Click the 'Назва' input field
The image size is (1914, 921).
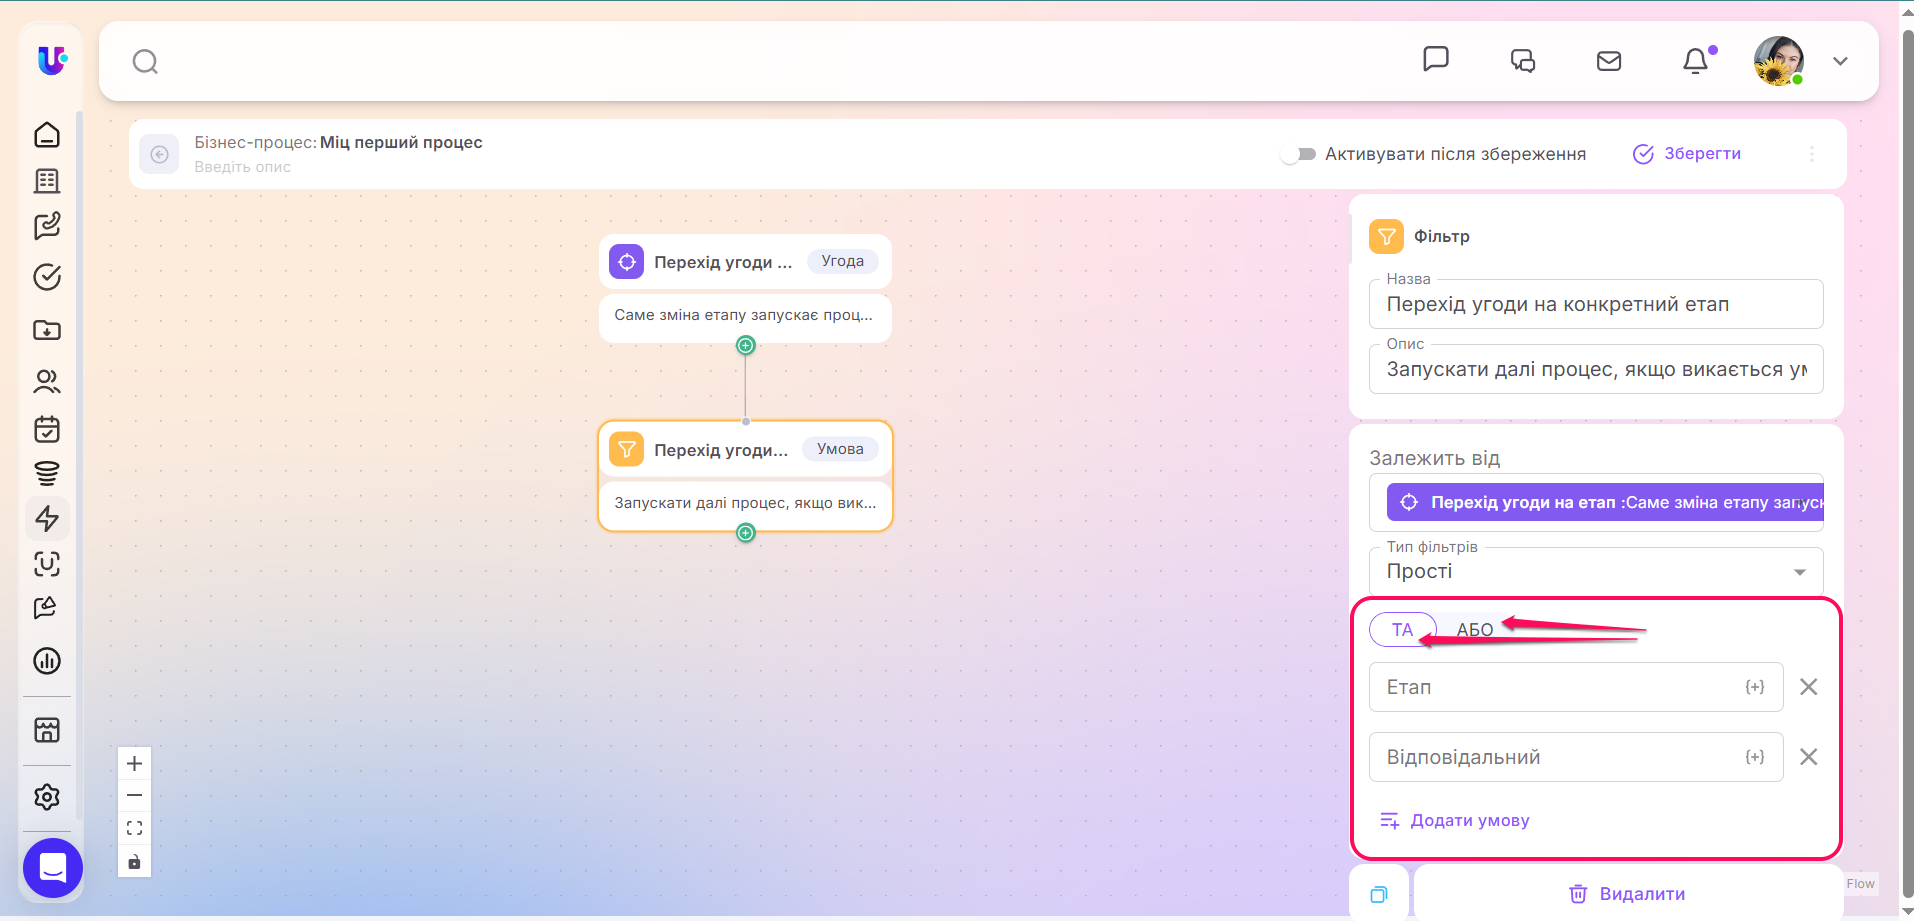coord(1596,304)
